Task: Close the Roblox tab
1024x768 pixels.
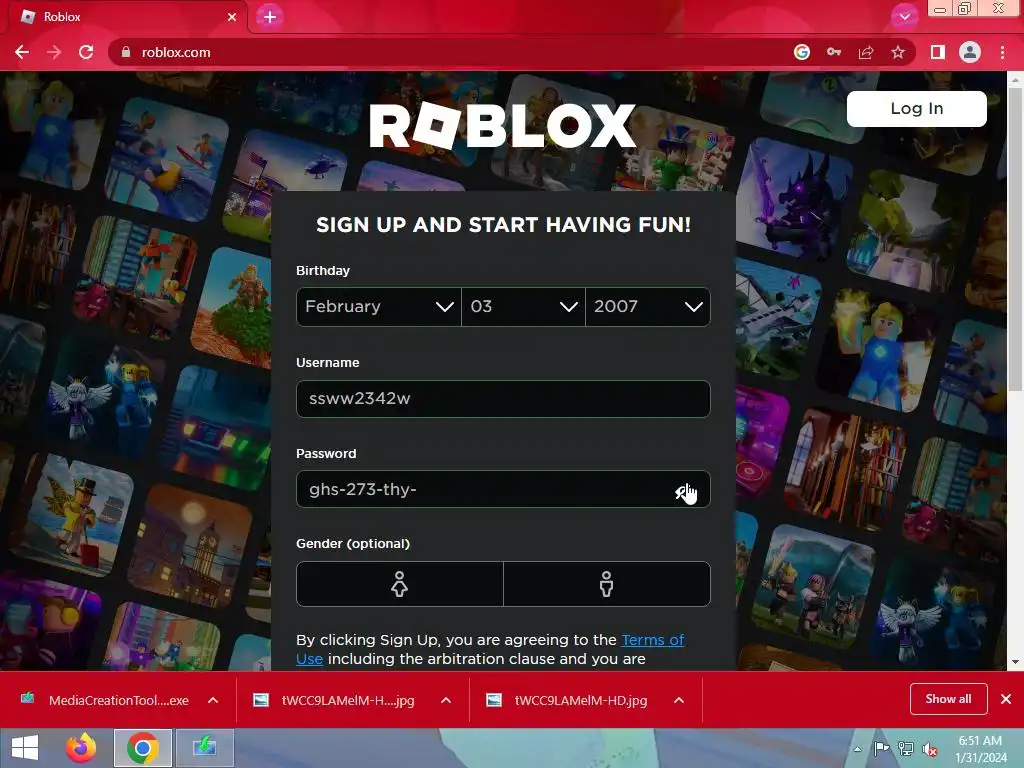Action: [x=232, y=17]
